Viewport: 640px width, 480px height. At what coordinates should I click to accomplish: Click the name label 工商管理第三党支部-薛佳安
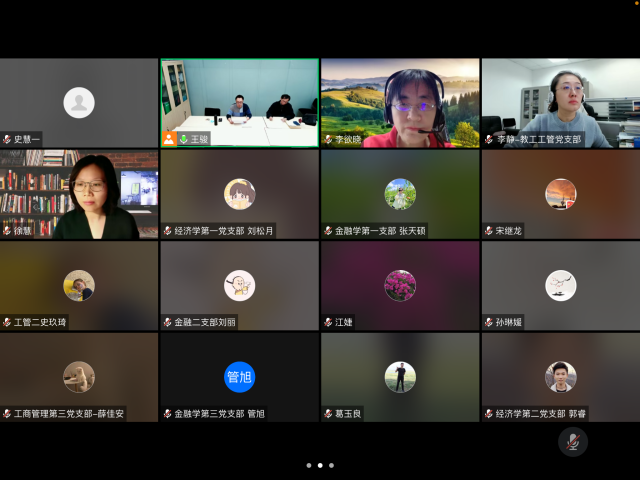69,413
